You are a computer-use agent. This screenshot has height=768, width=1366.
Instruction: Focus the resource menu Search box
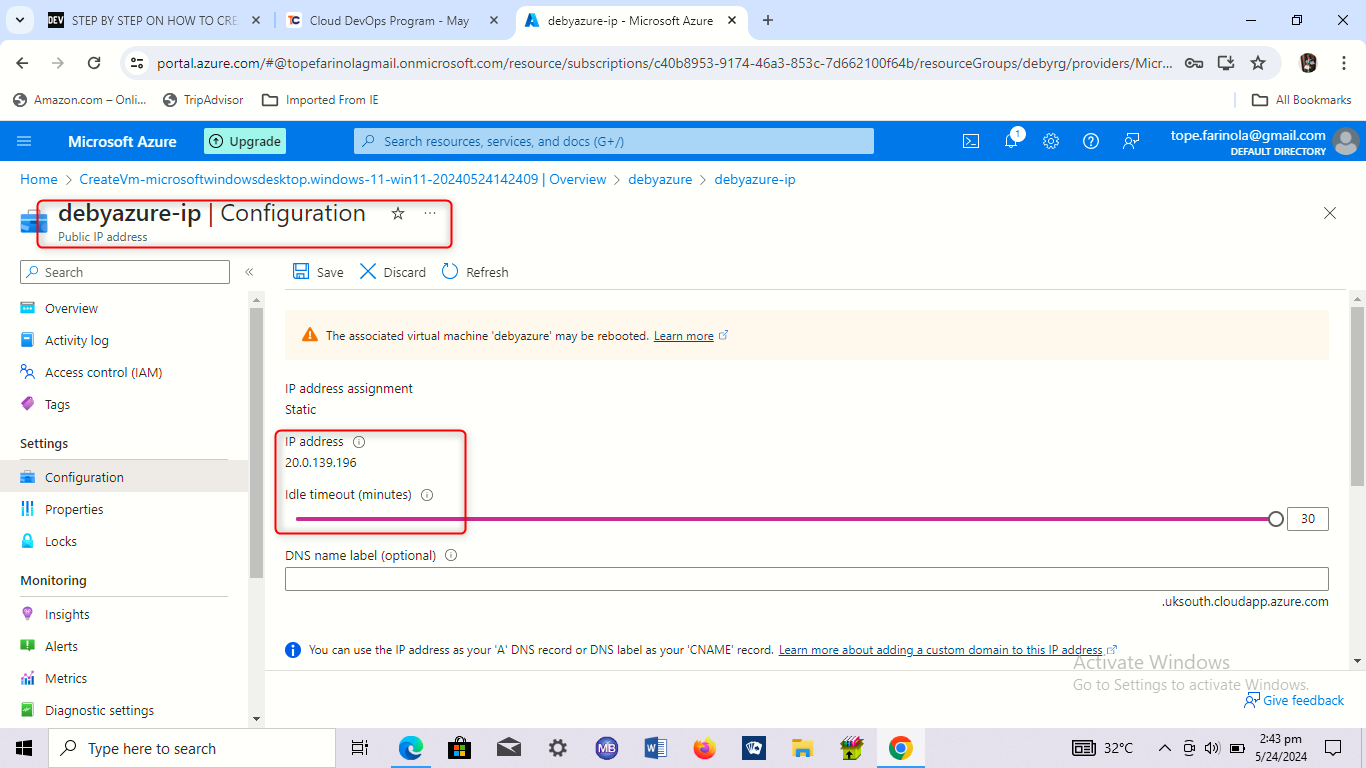pyautogui.click(x=125, y=272)
